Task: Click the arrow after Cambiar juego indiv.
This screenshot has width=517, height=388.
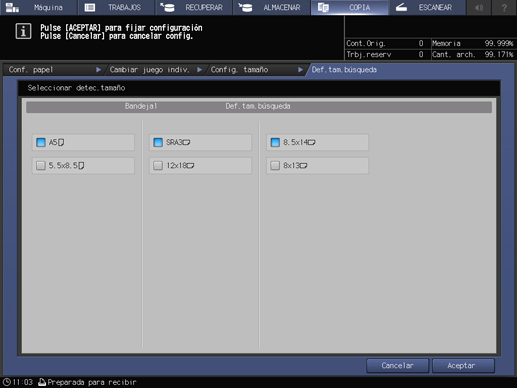Action: click(x=199, y=70)
